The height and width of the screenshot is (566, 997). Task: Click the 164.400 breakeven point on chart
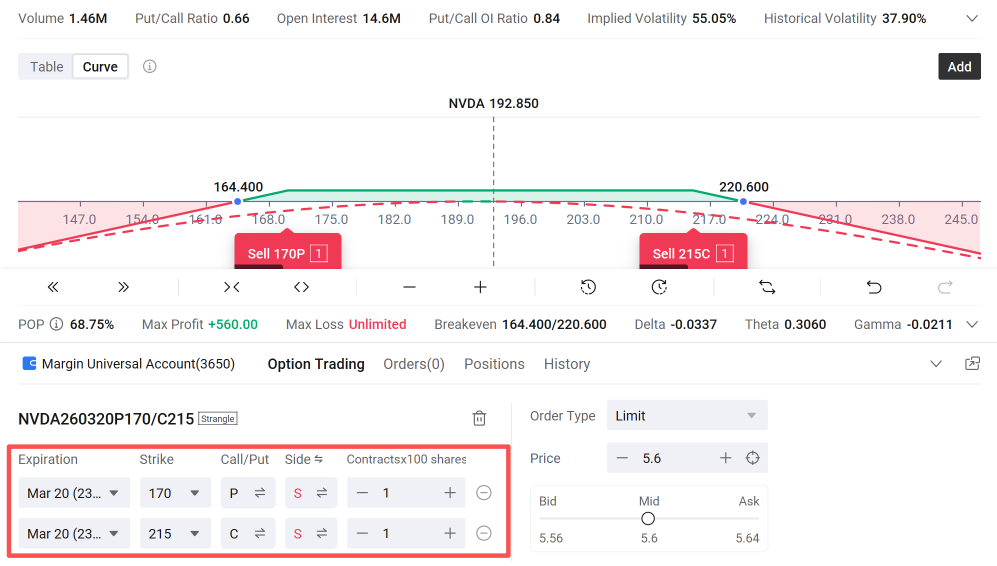tap(237, 202)
